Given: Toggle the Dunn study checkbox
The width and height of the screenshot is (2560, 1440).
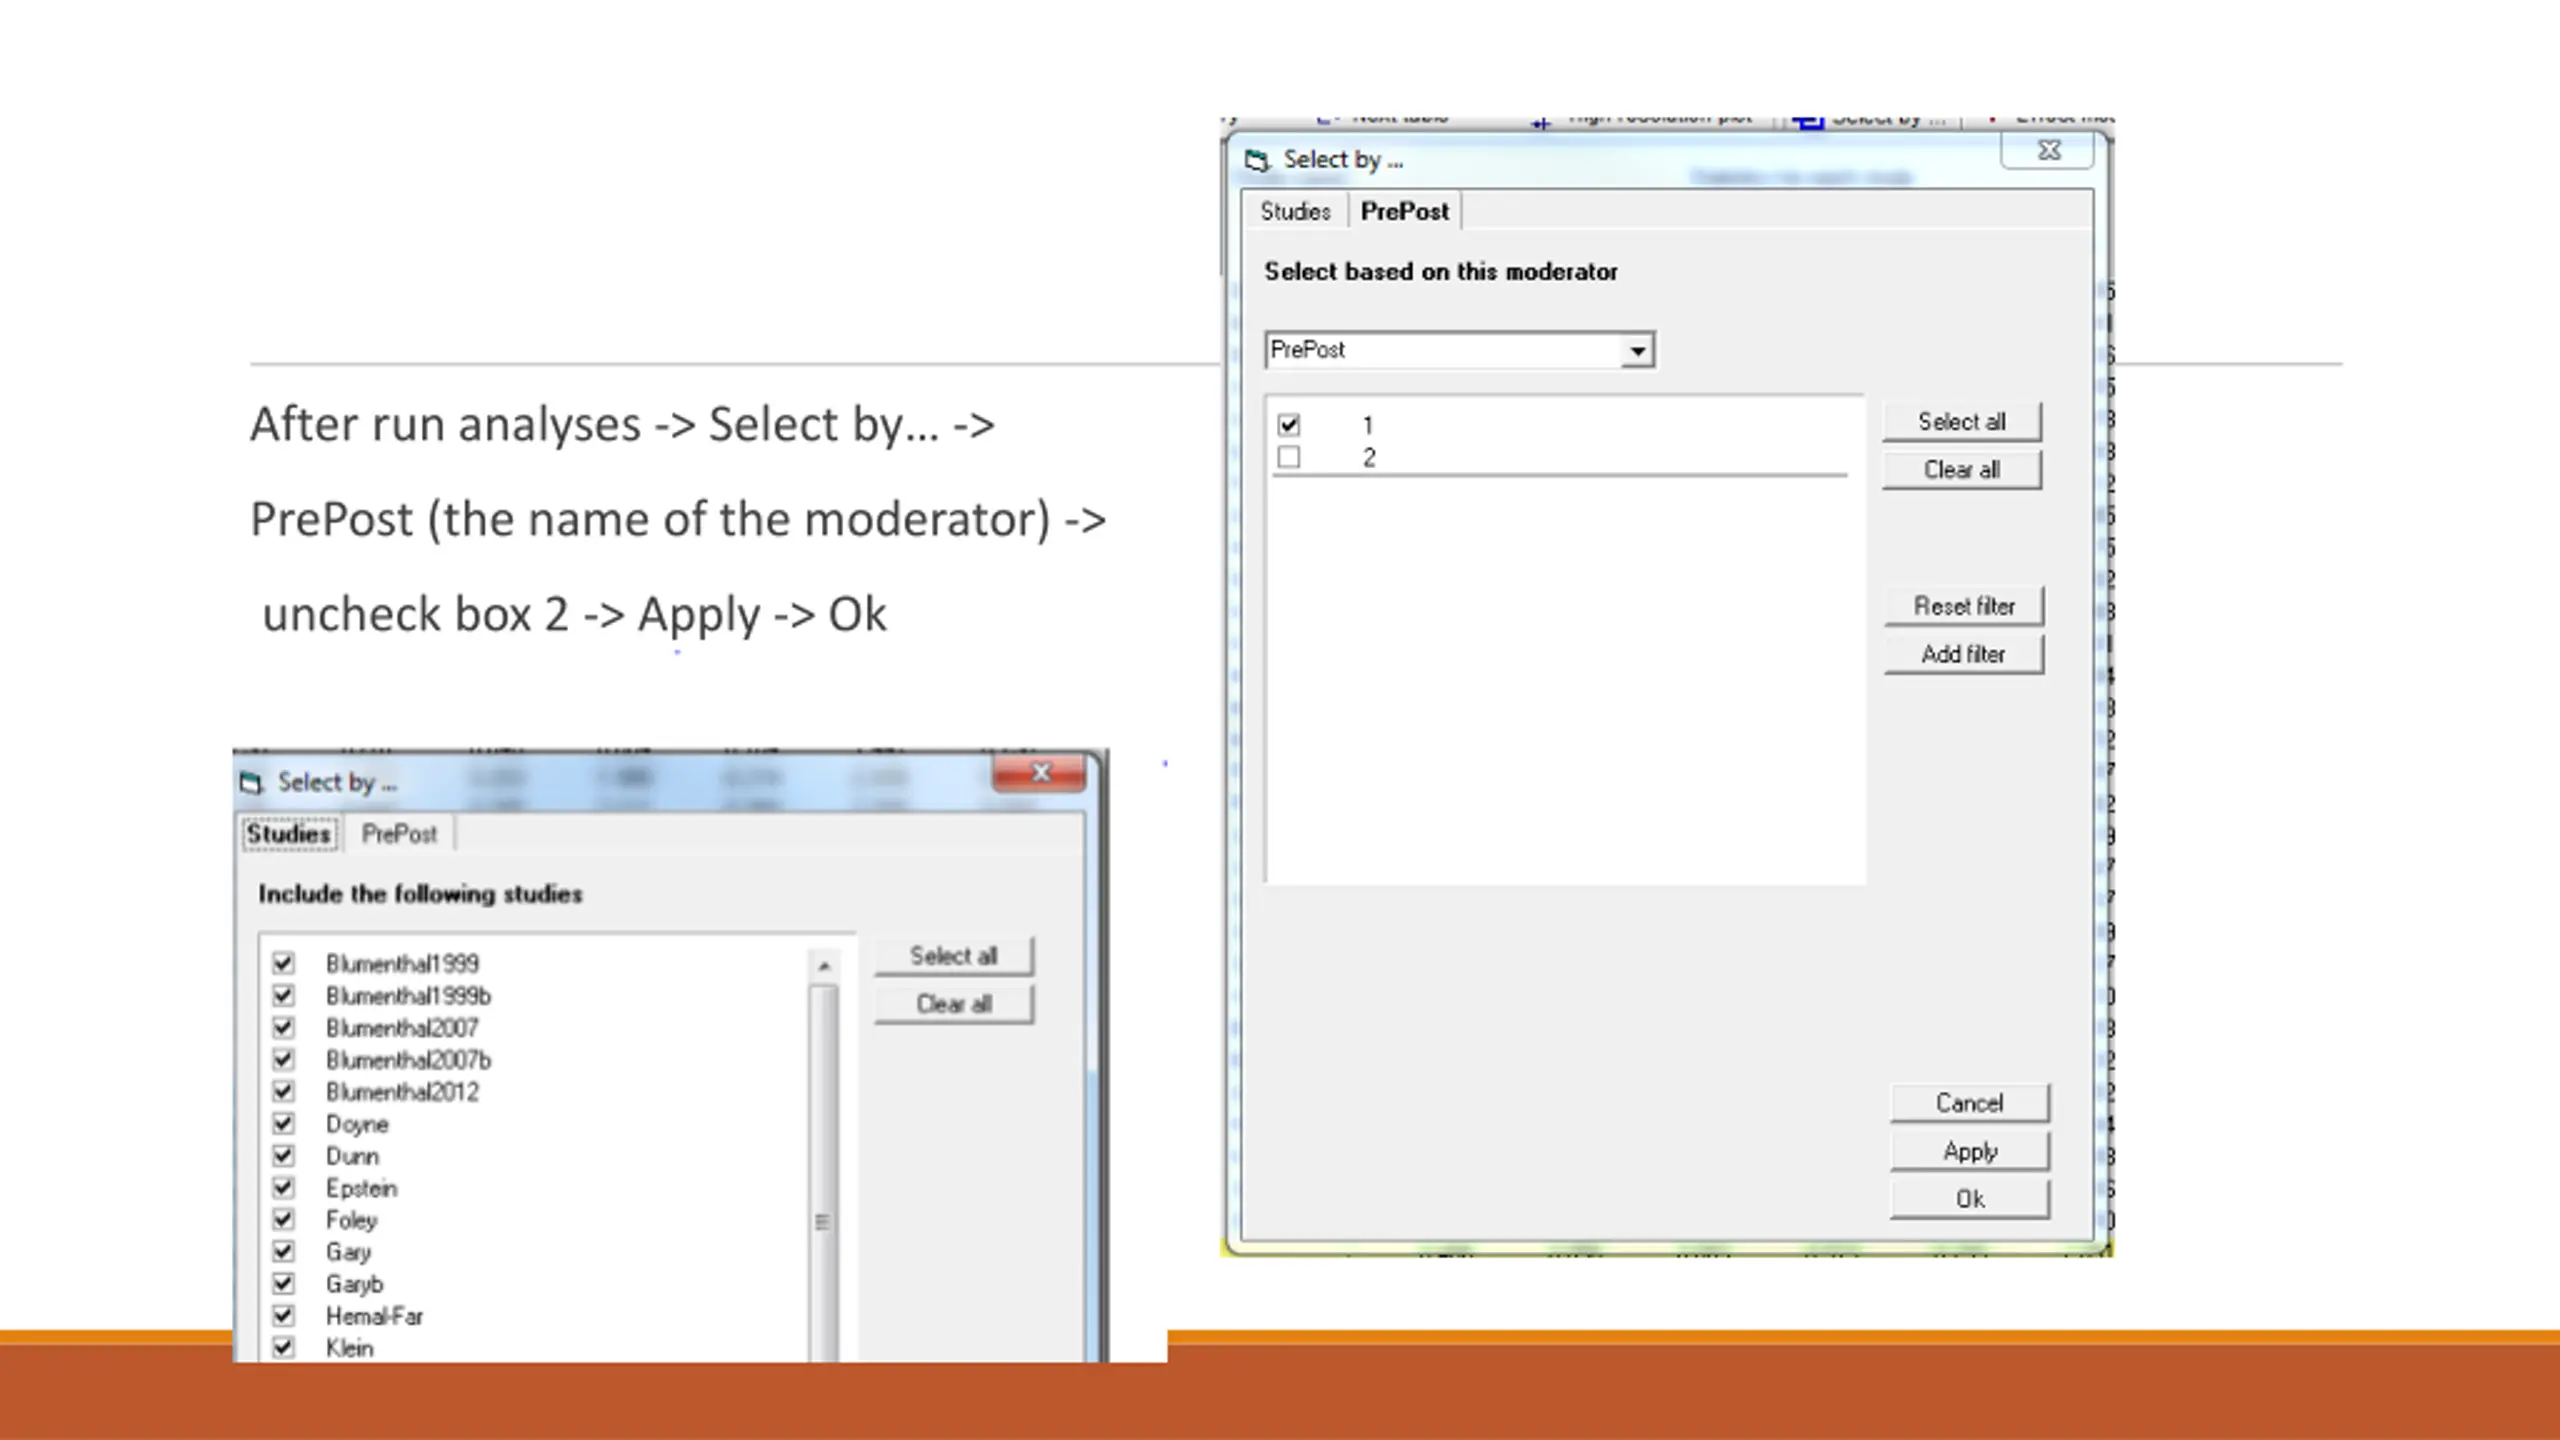Looking at the screenshot, I should (284, 1155).
